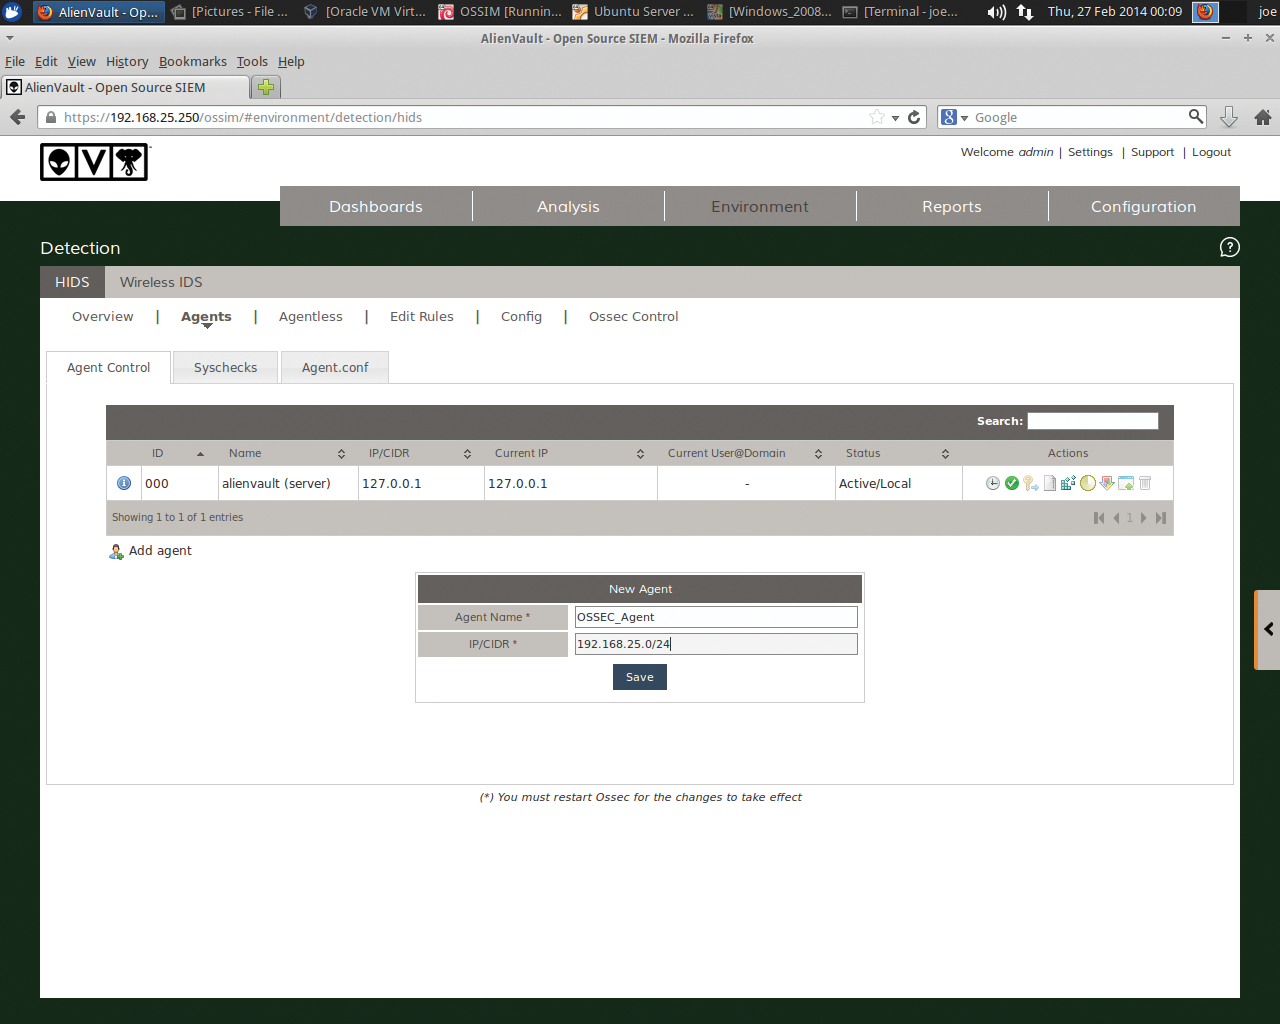Sort by Current User@Domain column
The width and height of the screenshot is (1280, 1024).
tap(747, 453)
